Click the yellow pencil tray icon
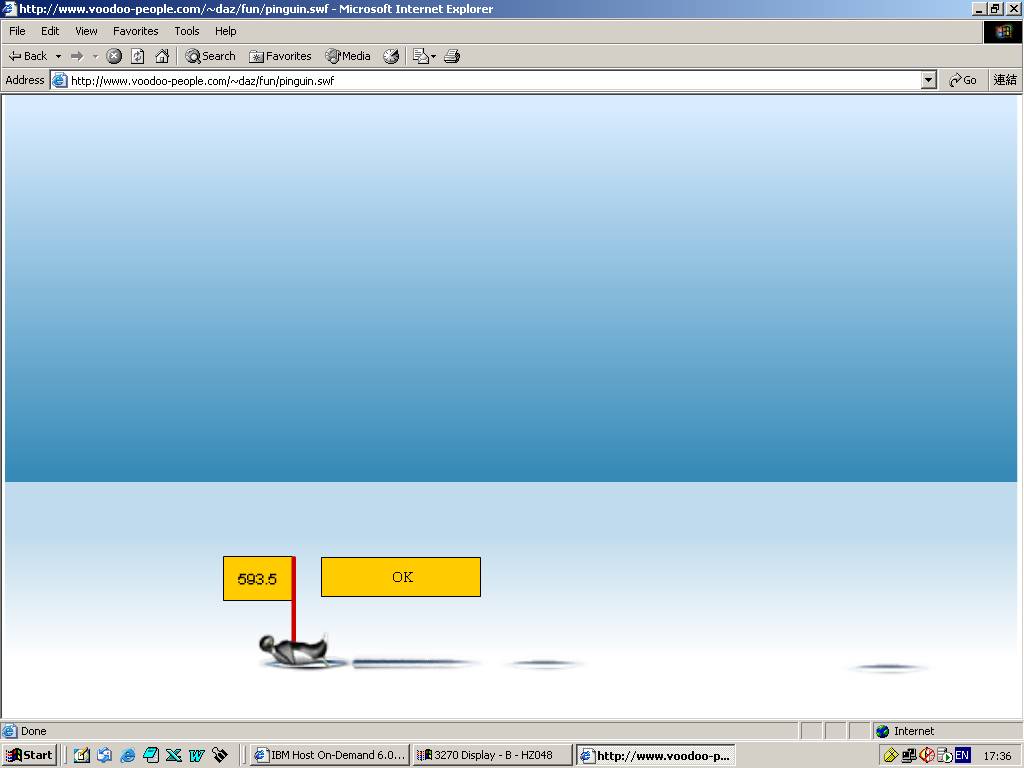 pos(891,756)
